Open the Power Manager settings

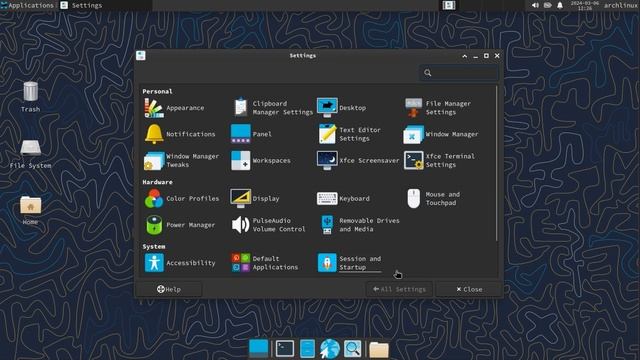180,225
